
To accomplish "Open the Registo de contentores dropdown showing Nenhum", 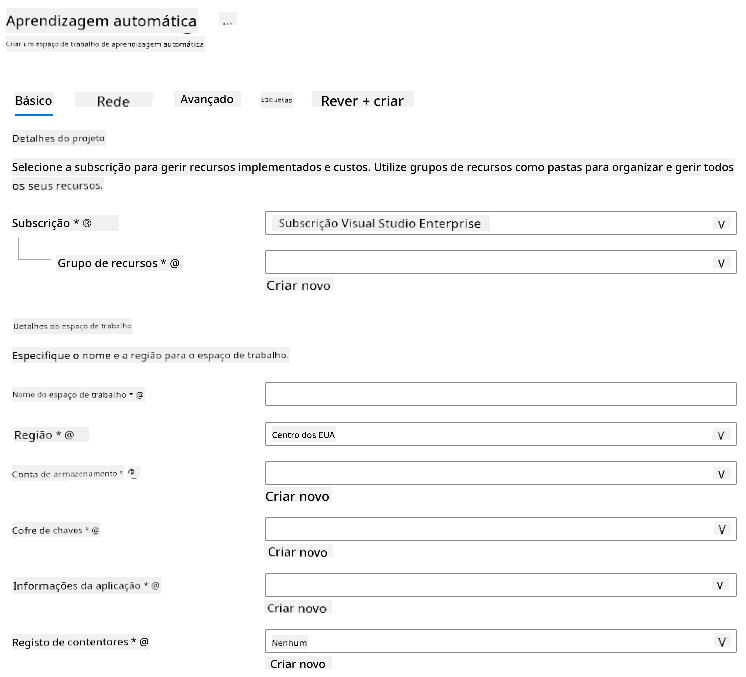I will click(x=501, y=641).
